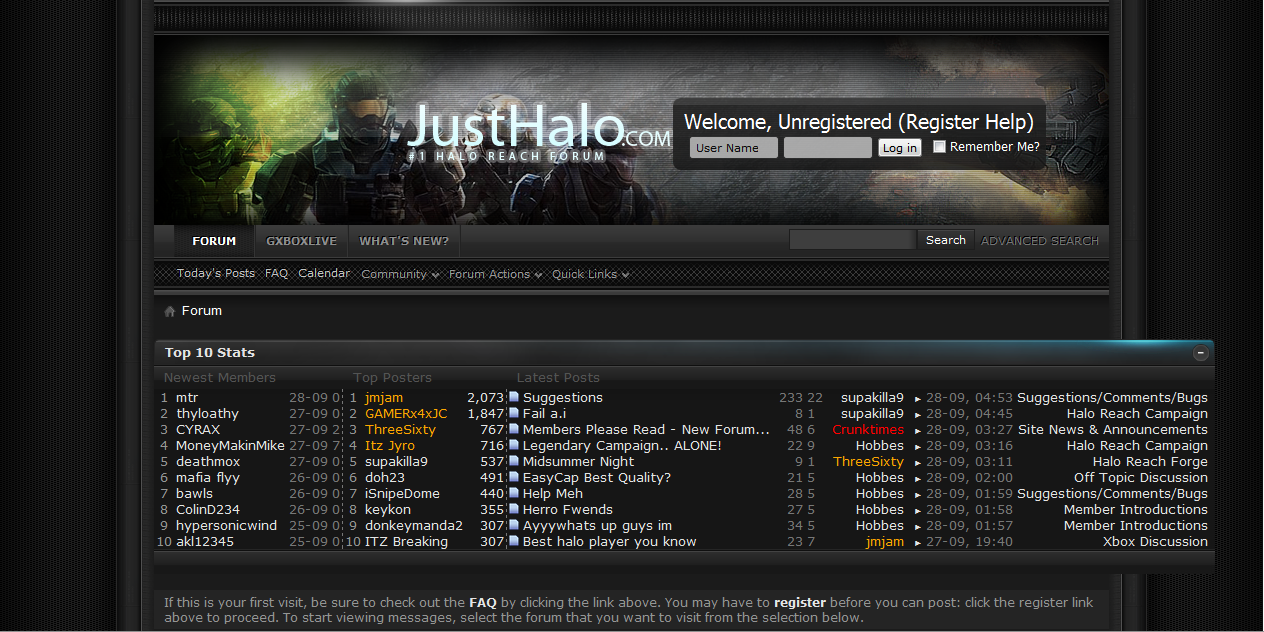Click last-post arrow before 28-09, 01:59
Screen dimensions: 1264x632
point(918,495)
